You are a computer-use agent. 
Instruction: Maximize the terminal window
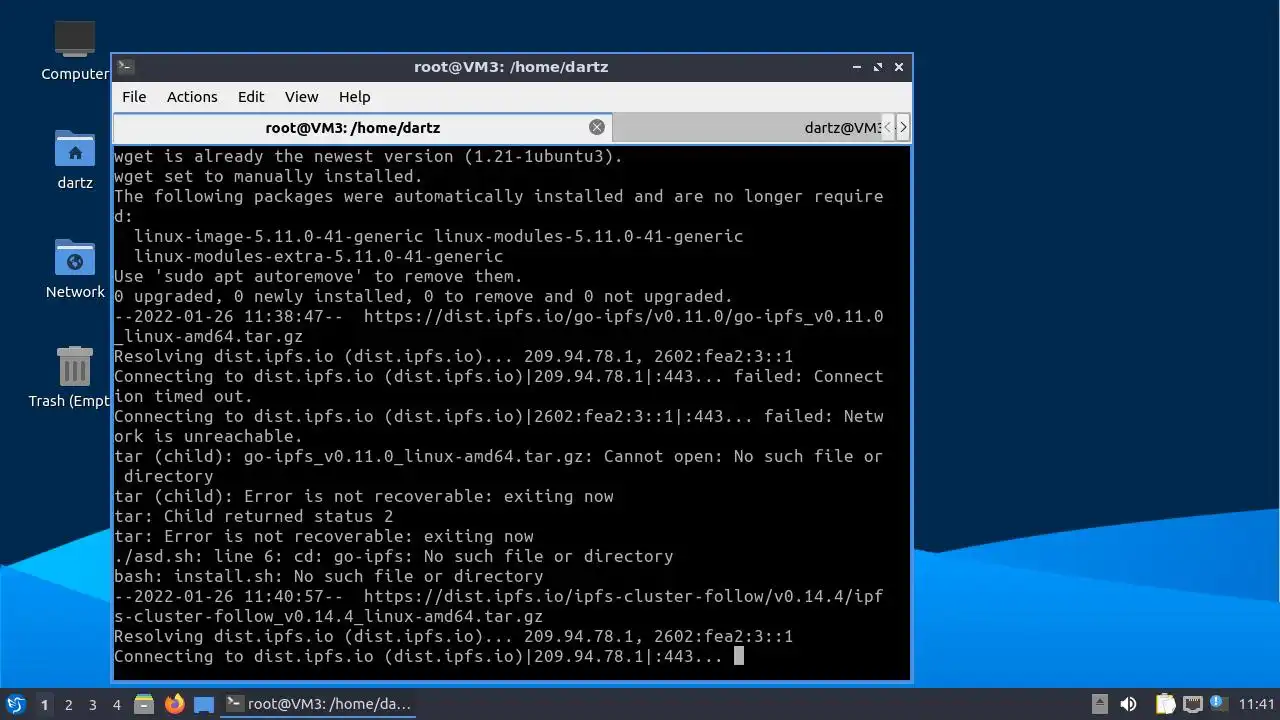click(878, 67)
